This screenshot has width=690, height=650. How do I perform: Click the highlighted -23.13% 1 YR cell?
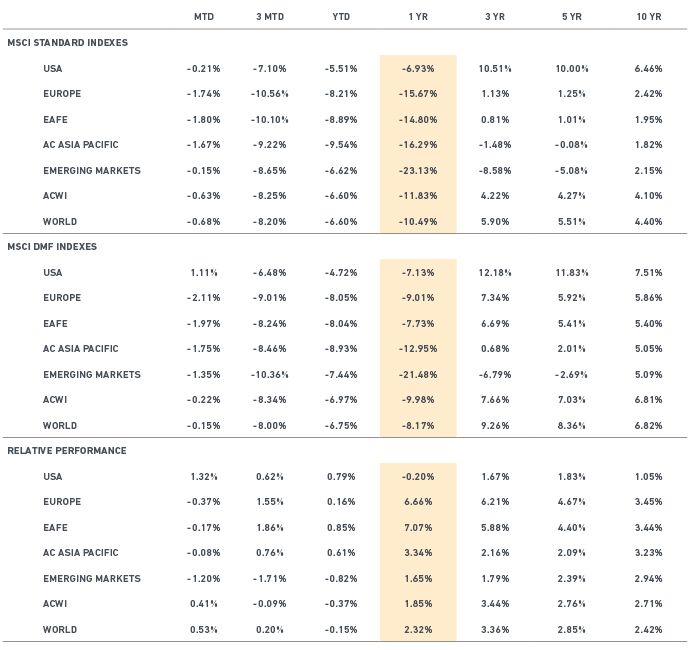pos(418,170)
